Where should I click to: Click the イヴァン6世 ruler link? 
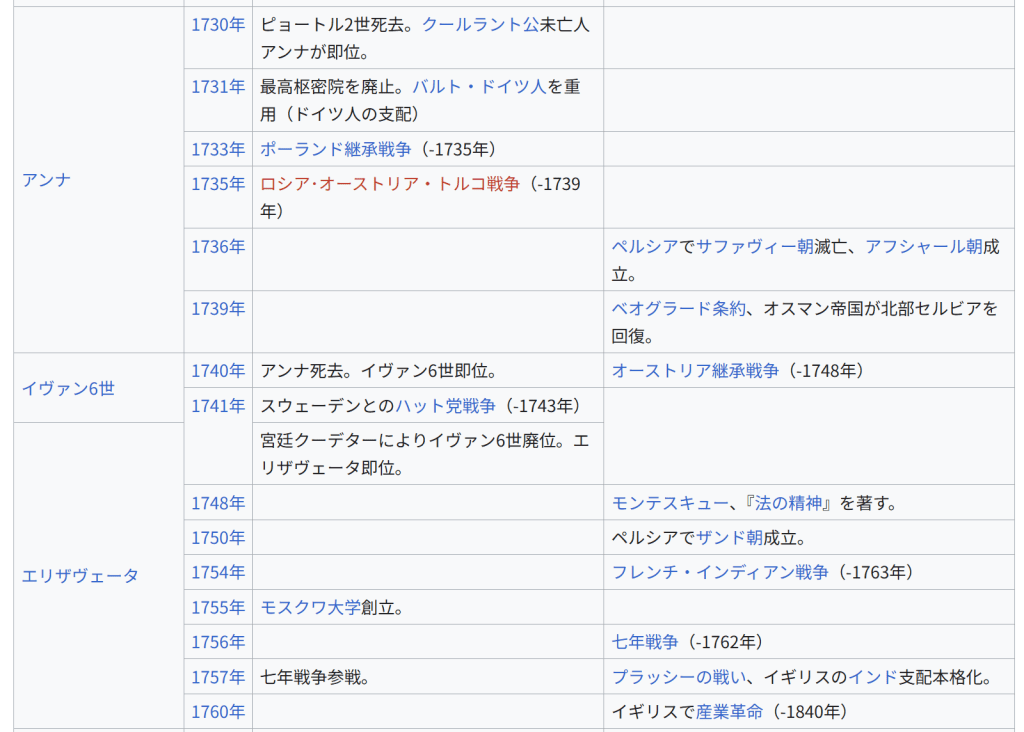pos(68,388)
